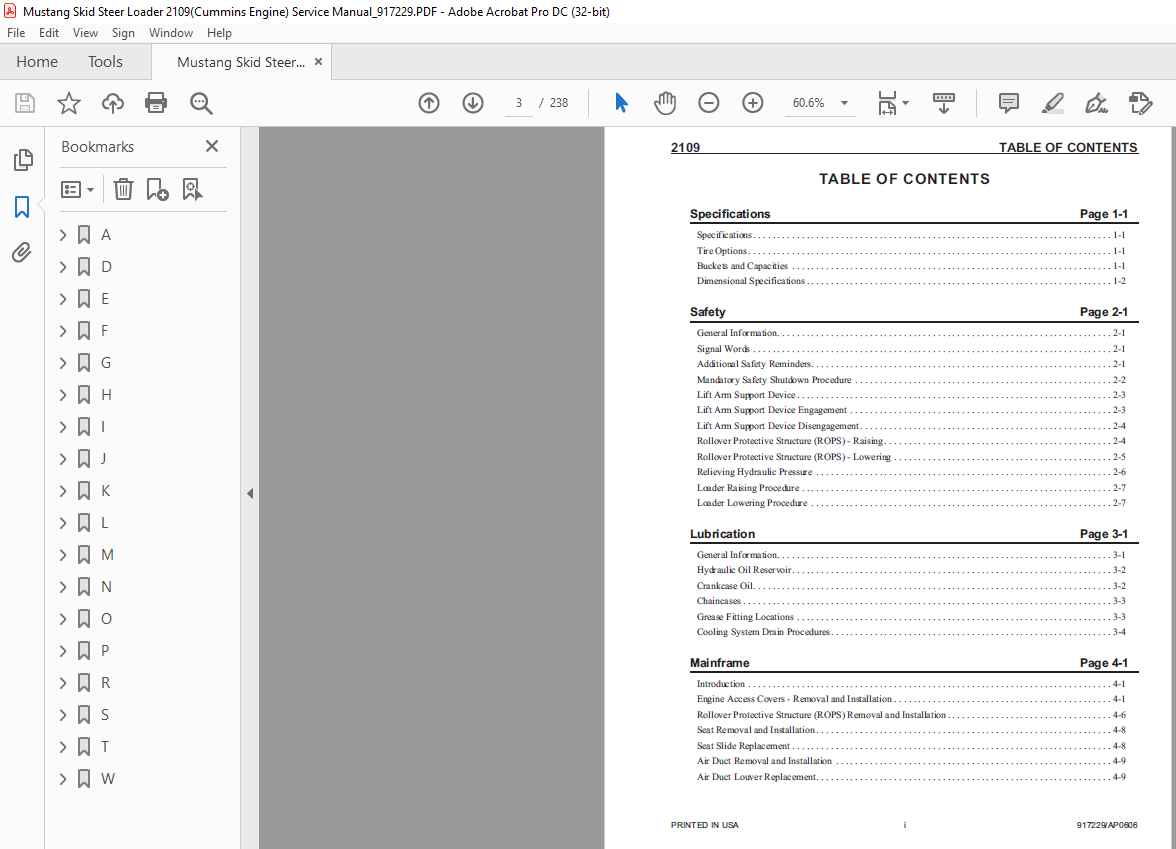Screen dimensions: 1176x849
Task: Expand bookmark E chevron
Action: click(x=63, y=298)
